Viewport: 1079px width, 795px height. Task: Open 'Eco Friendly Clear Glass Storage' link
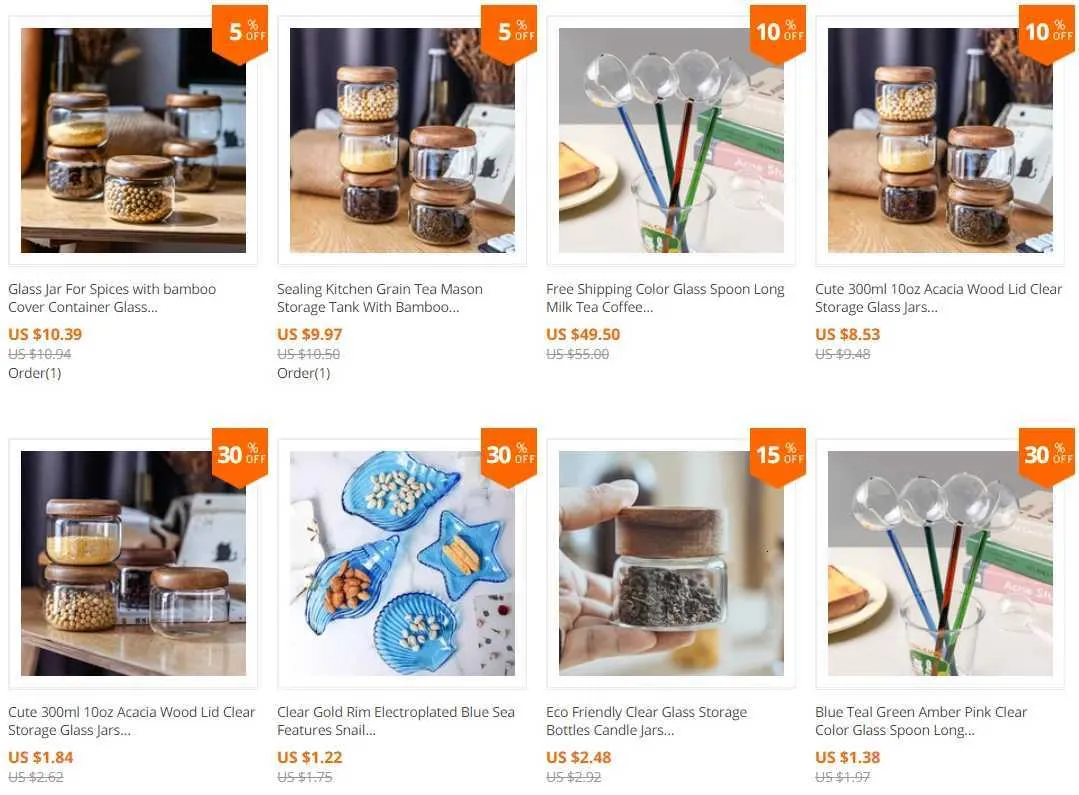tap(646, 721)
